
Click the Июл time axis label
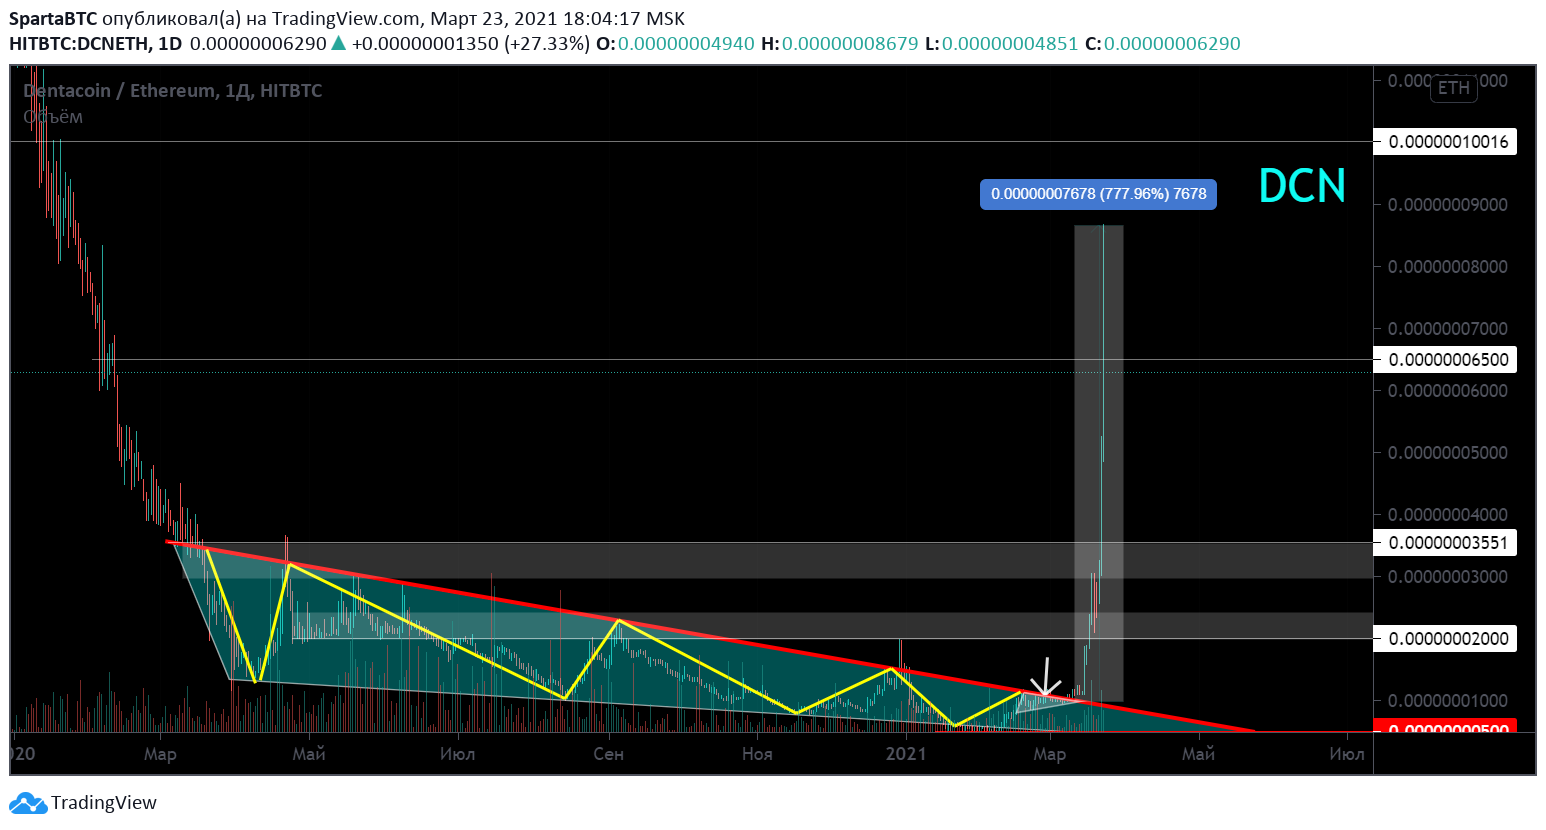coord(458,754)
